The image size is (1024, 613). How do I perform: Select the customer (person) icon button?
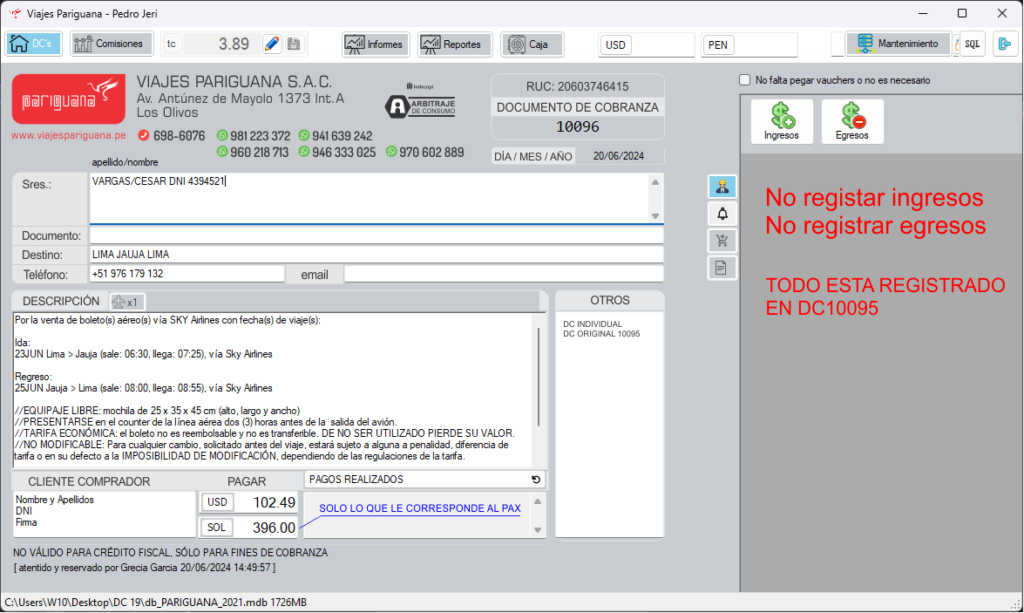[x=722, y=187]
